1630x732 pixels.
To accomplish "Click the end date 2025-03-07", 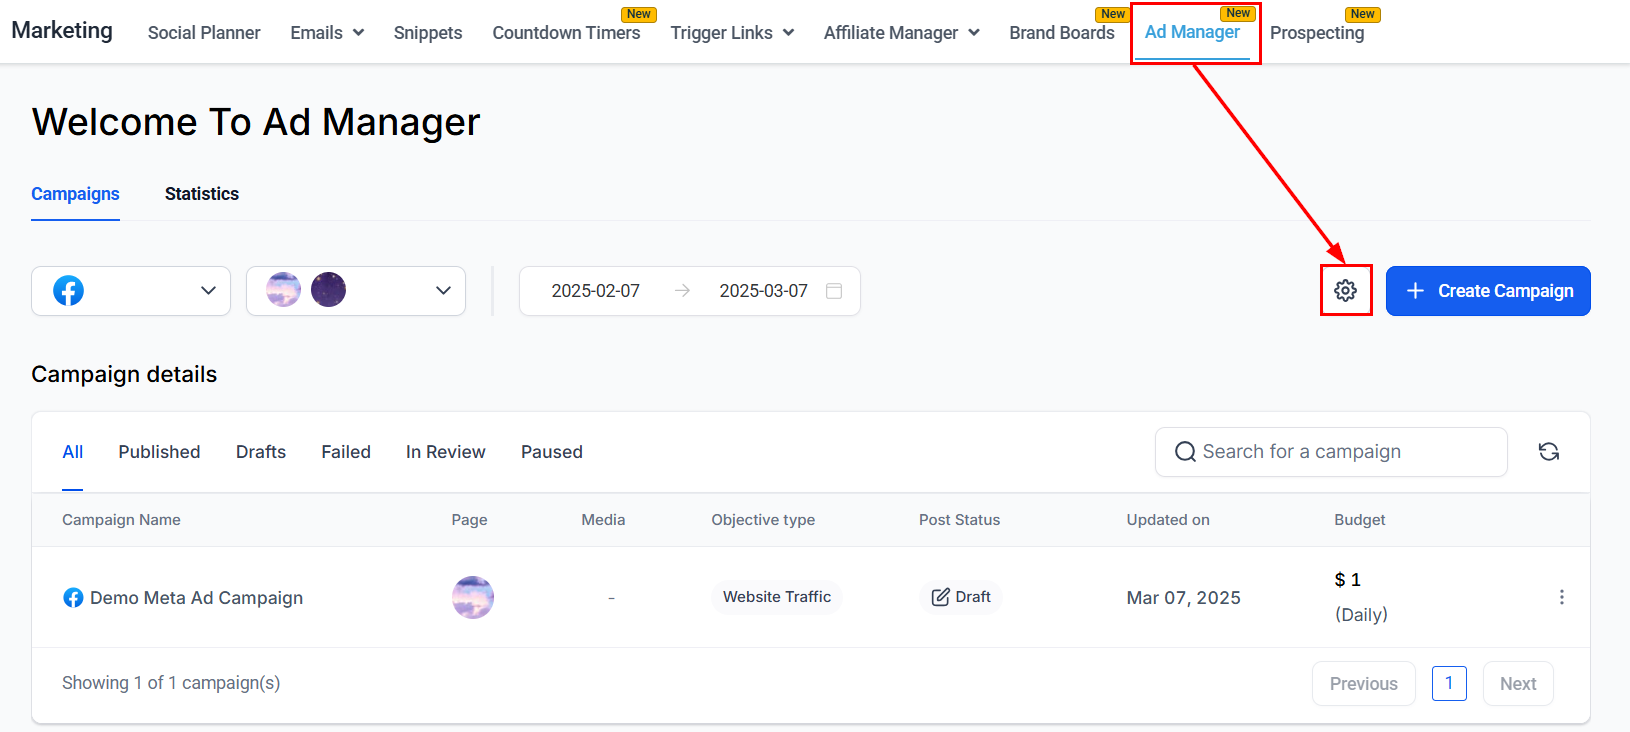I will 764,291.
